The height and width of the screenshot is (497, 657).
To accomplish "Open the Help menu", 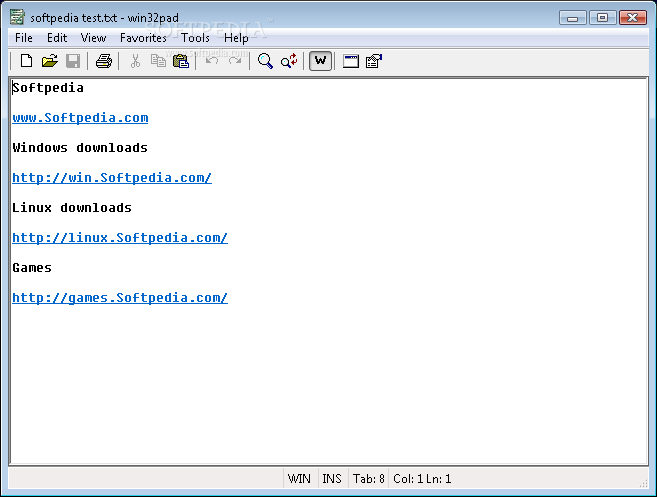I will pos(236,38).
